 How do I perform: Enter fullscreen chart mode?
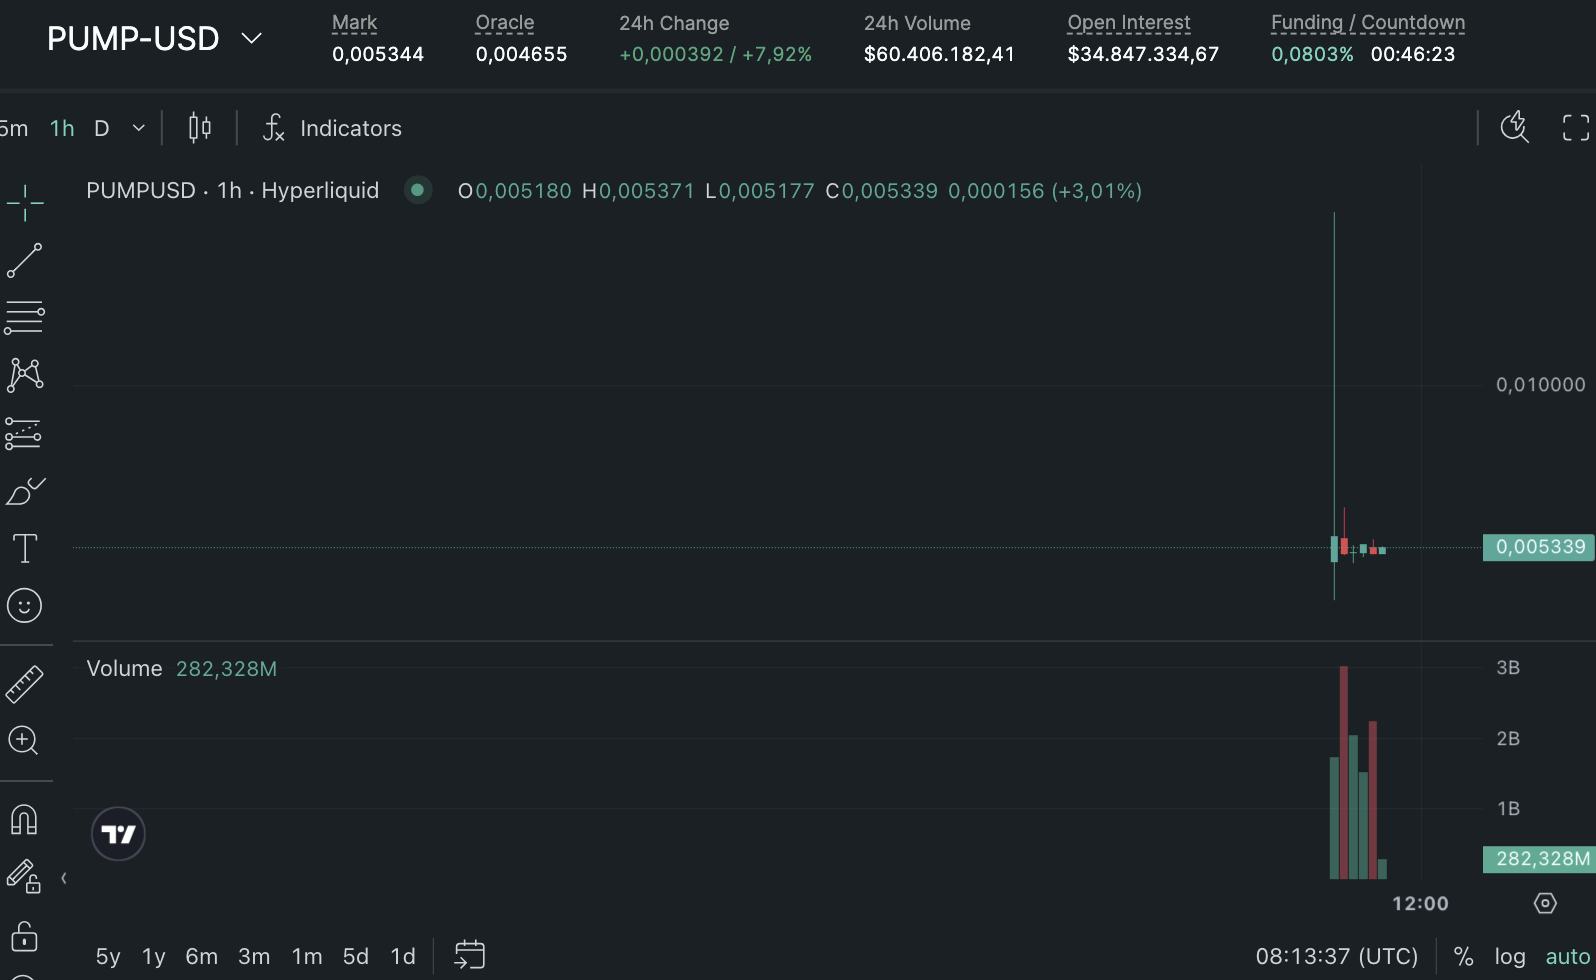tap(1575, 128)
